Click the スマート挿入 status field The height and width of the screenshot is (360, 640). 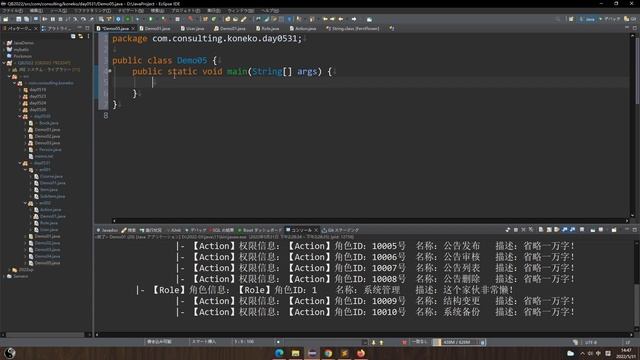pyautogui.click(x=204, y=342)
